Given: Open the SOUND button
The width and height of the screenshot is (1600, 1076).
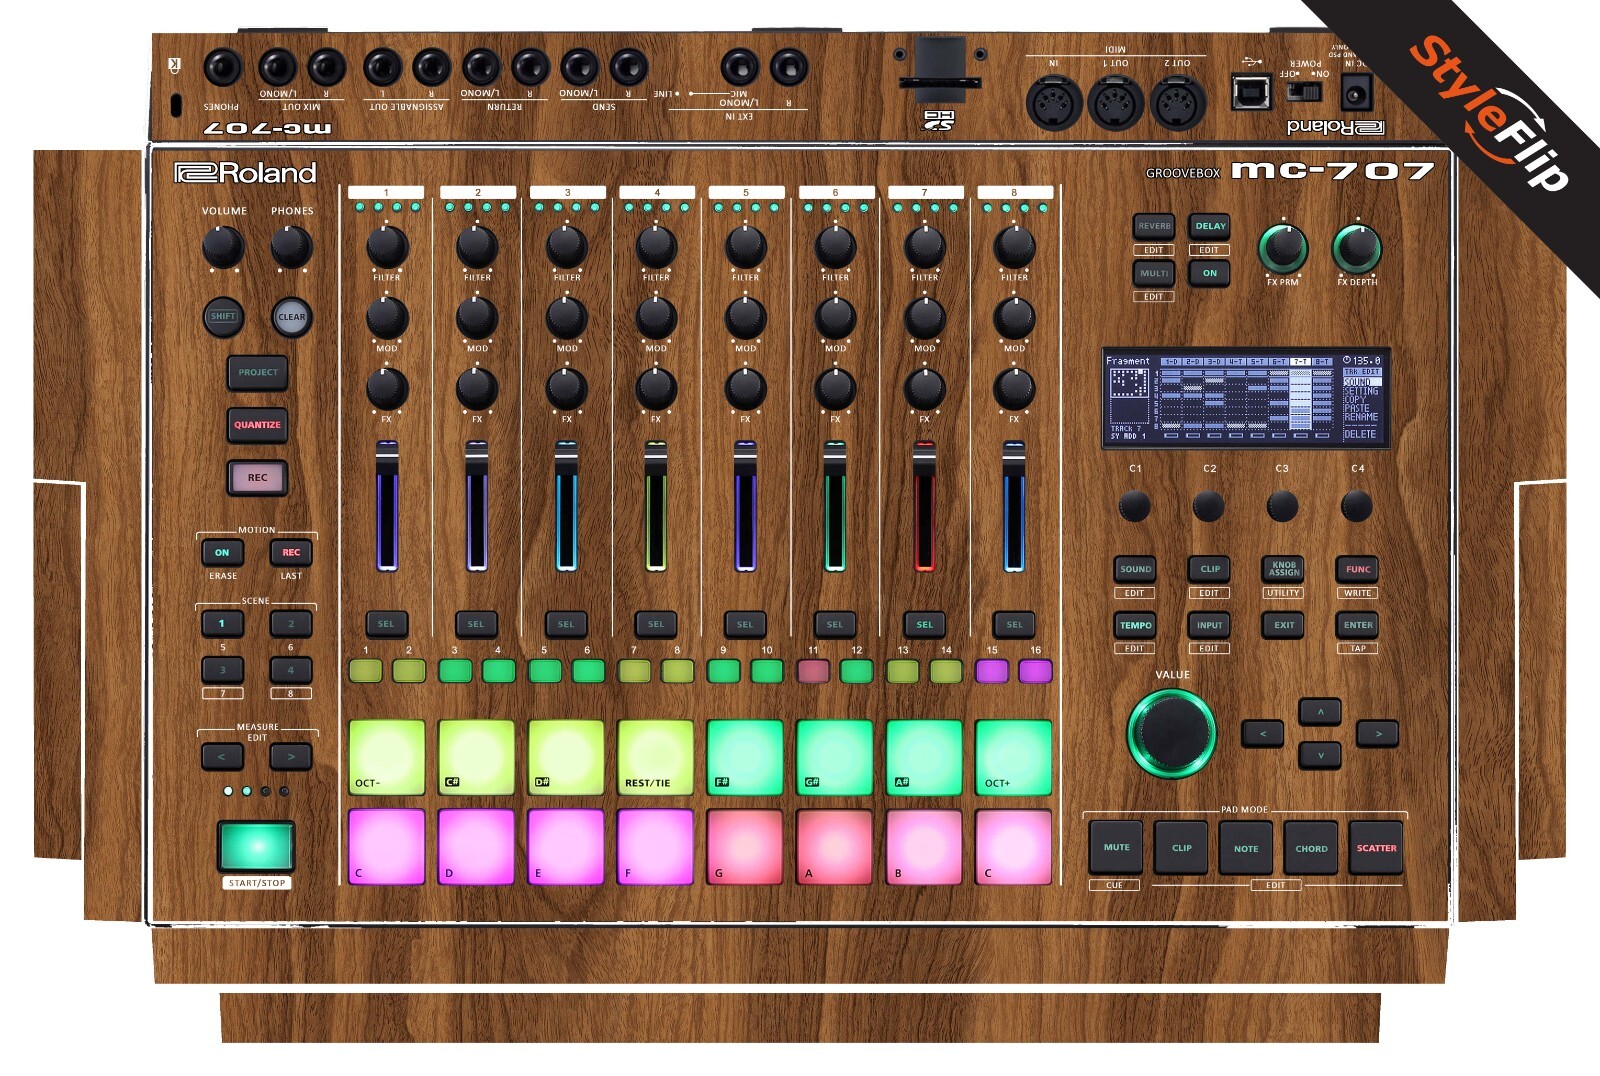Looking at the screenshot, I should tap(1135, 569).
